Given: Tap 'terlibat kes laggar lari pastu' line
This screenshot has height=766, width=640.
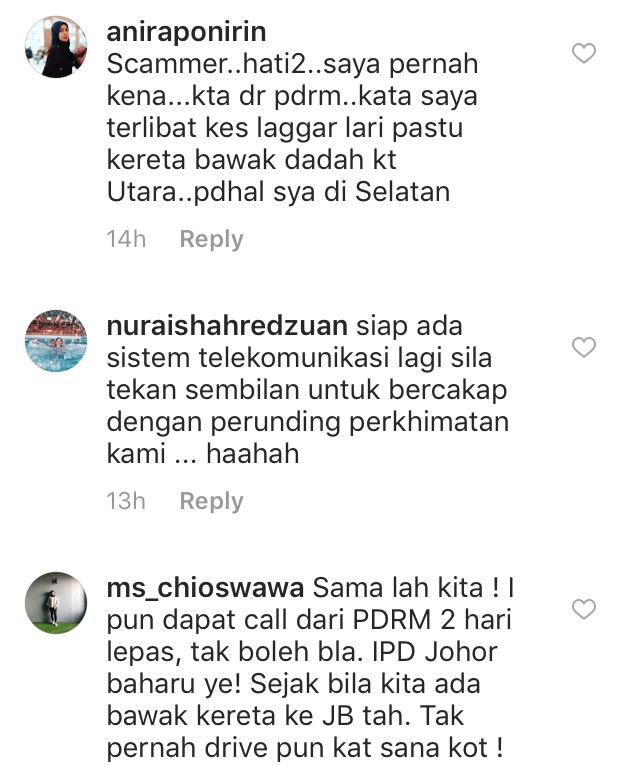Looking at the screenshot, I should 285,128.
